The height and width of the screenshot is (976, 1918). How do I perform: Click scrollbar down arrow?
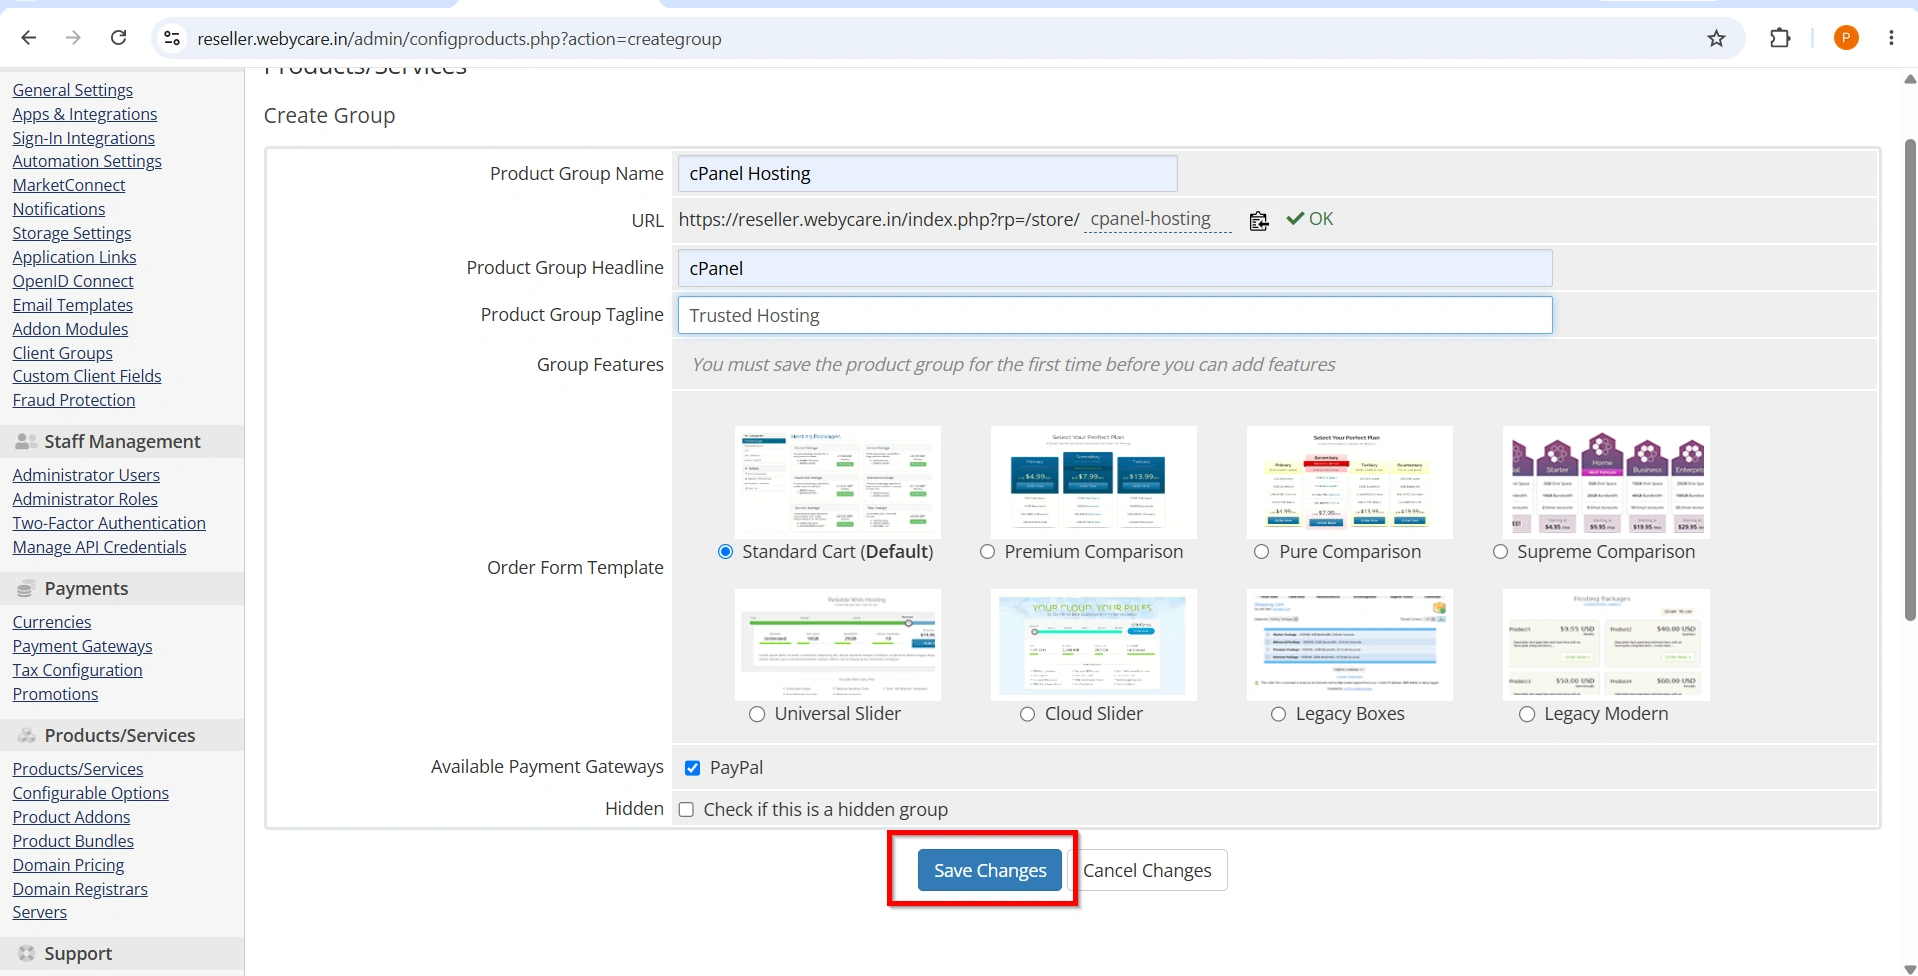click(x=1909, y=968)
